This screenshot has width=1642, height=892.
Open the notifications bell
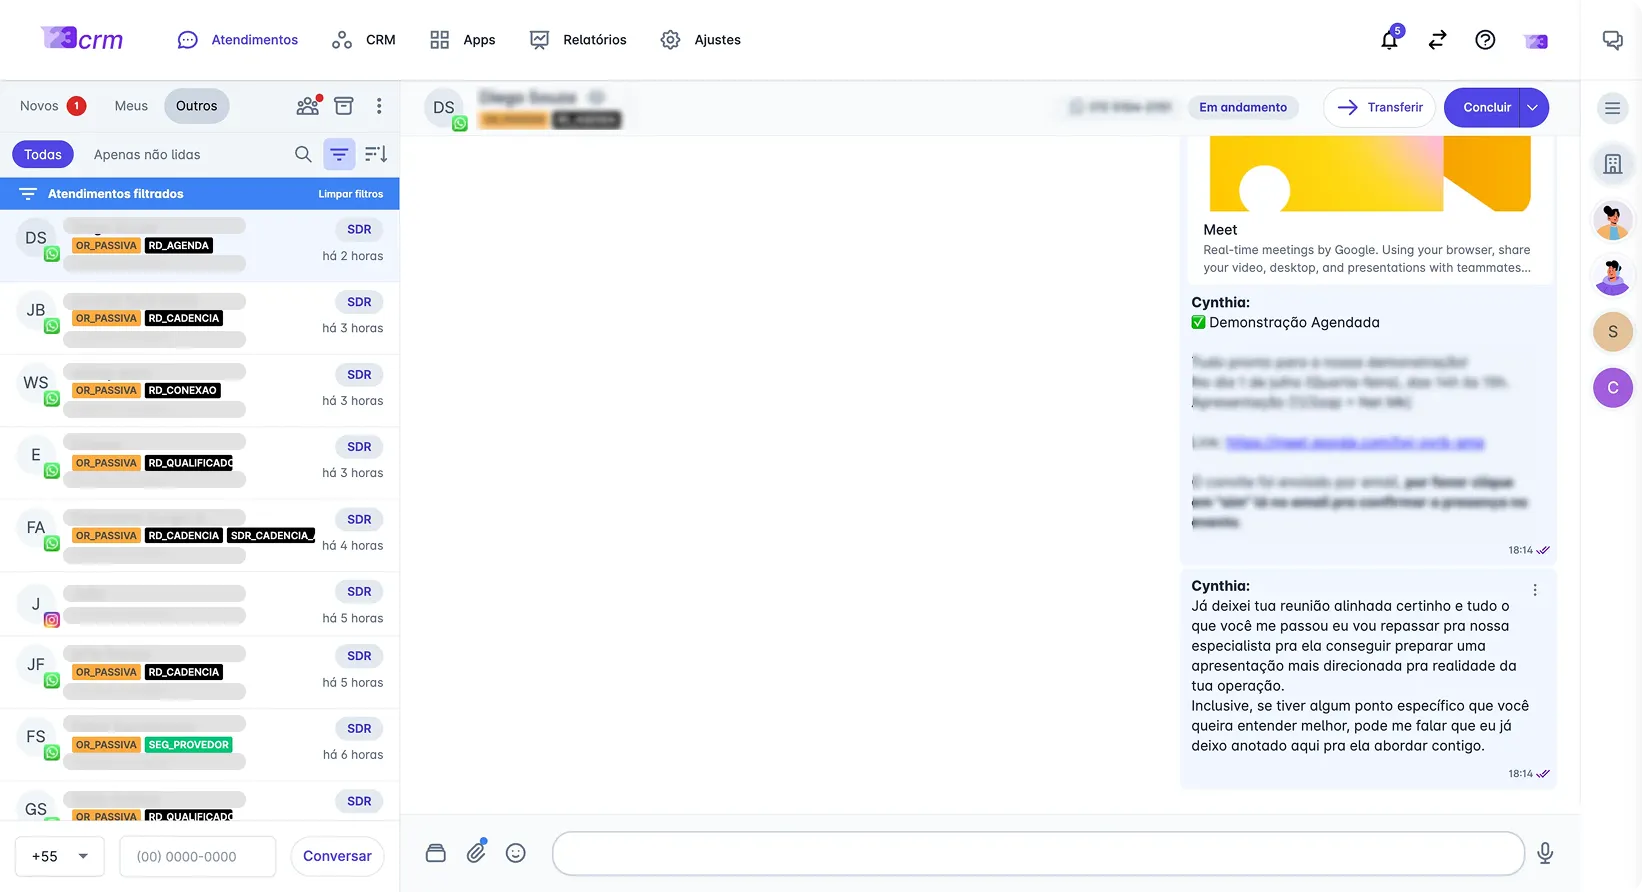coord(1389,40)
